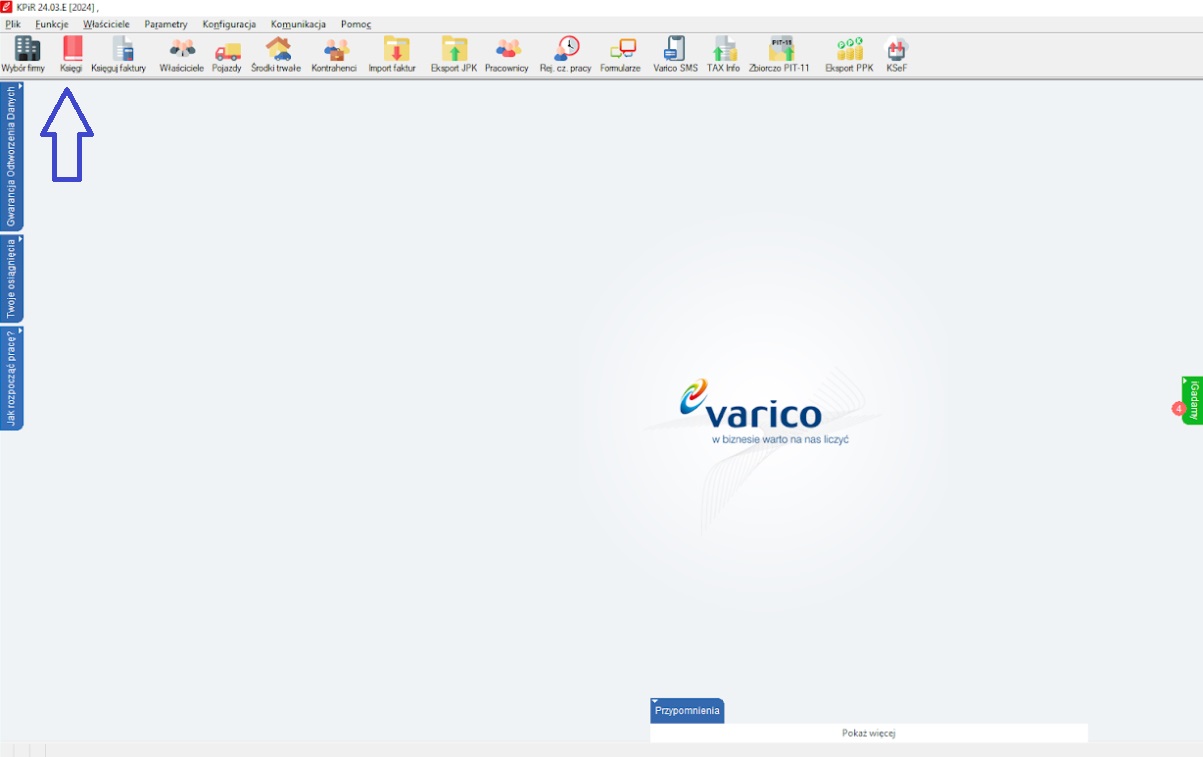The height and width of the screenshot is (757, 1203).
Task: Open Właściciele toolbar icon
Action: (182, 55)
